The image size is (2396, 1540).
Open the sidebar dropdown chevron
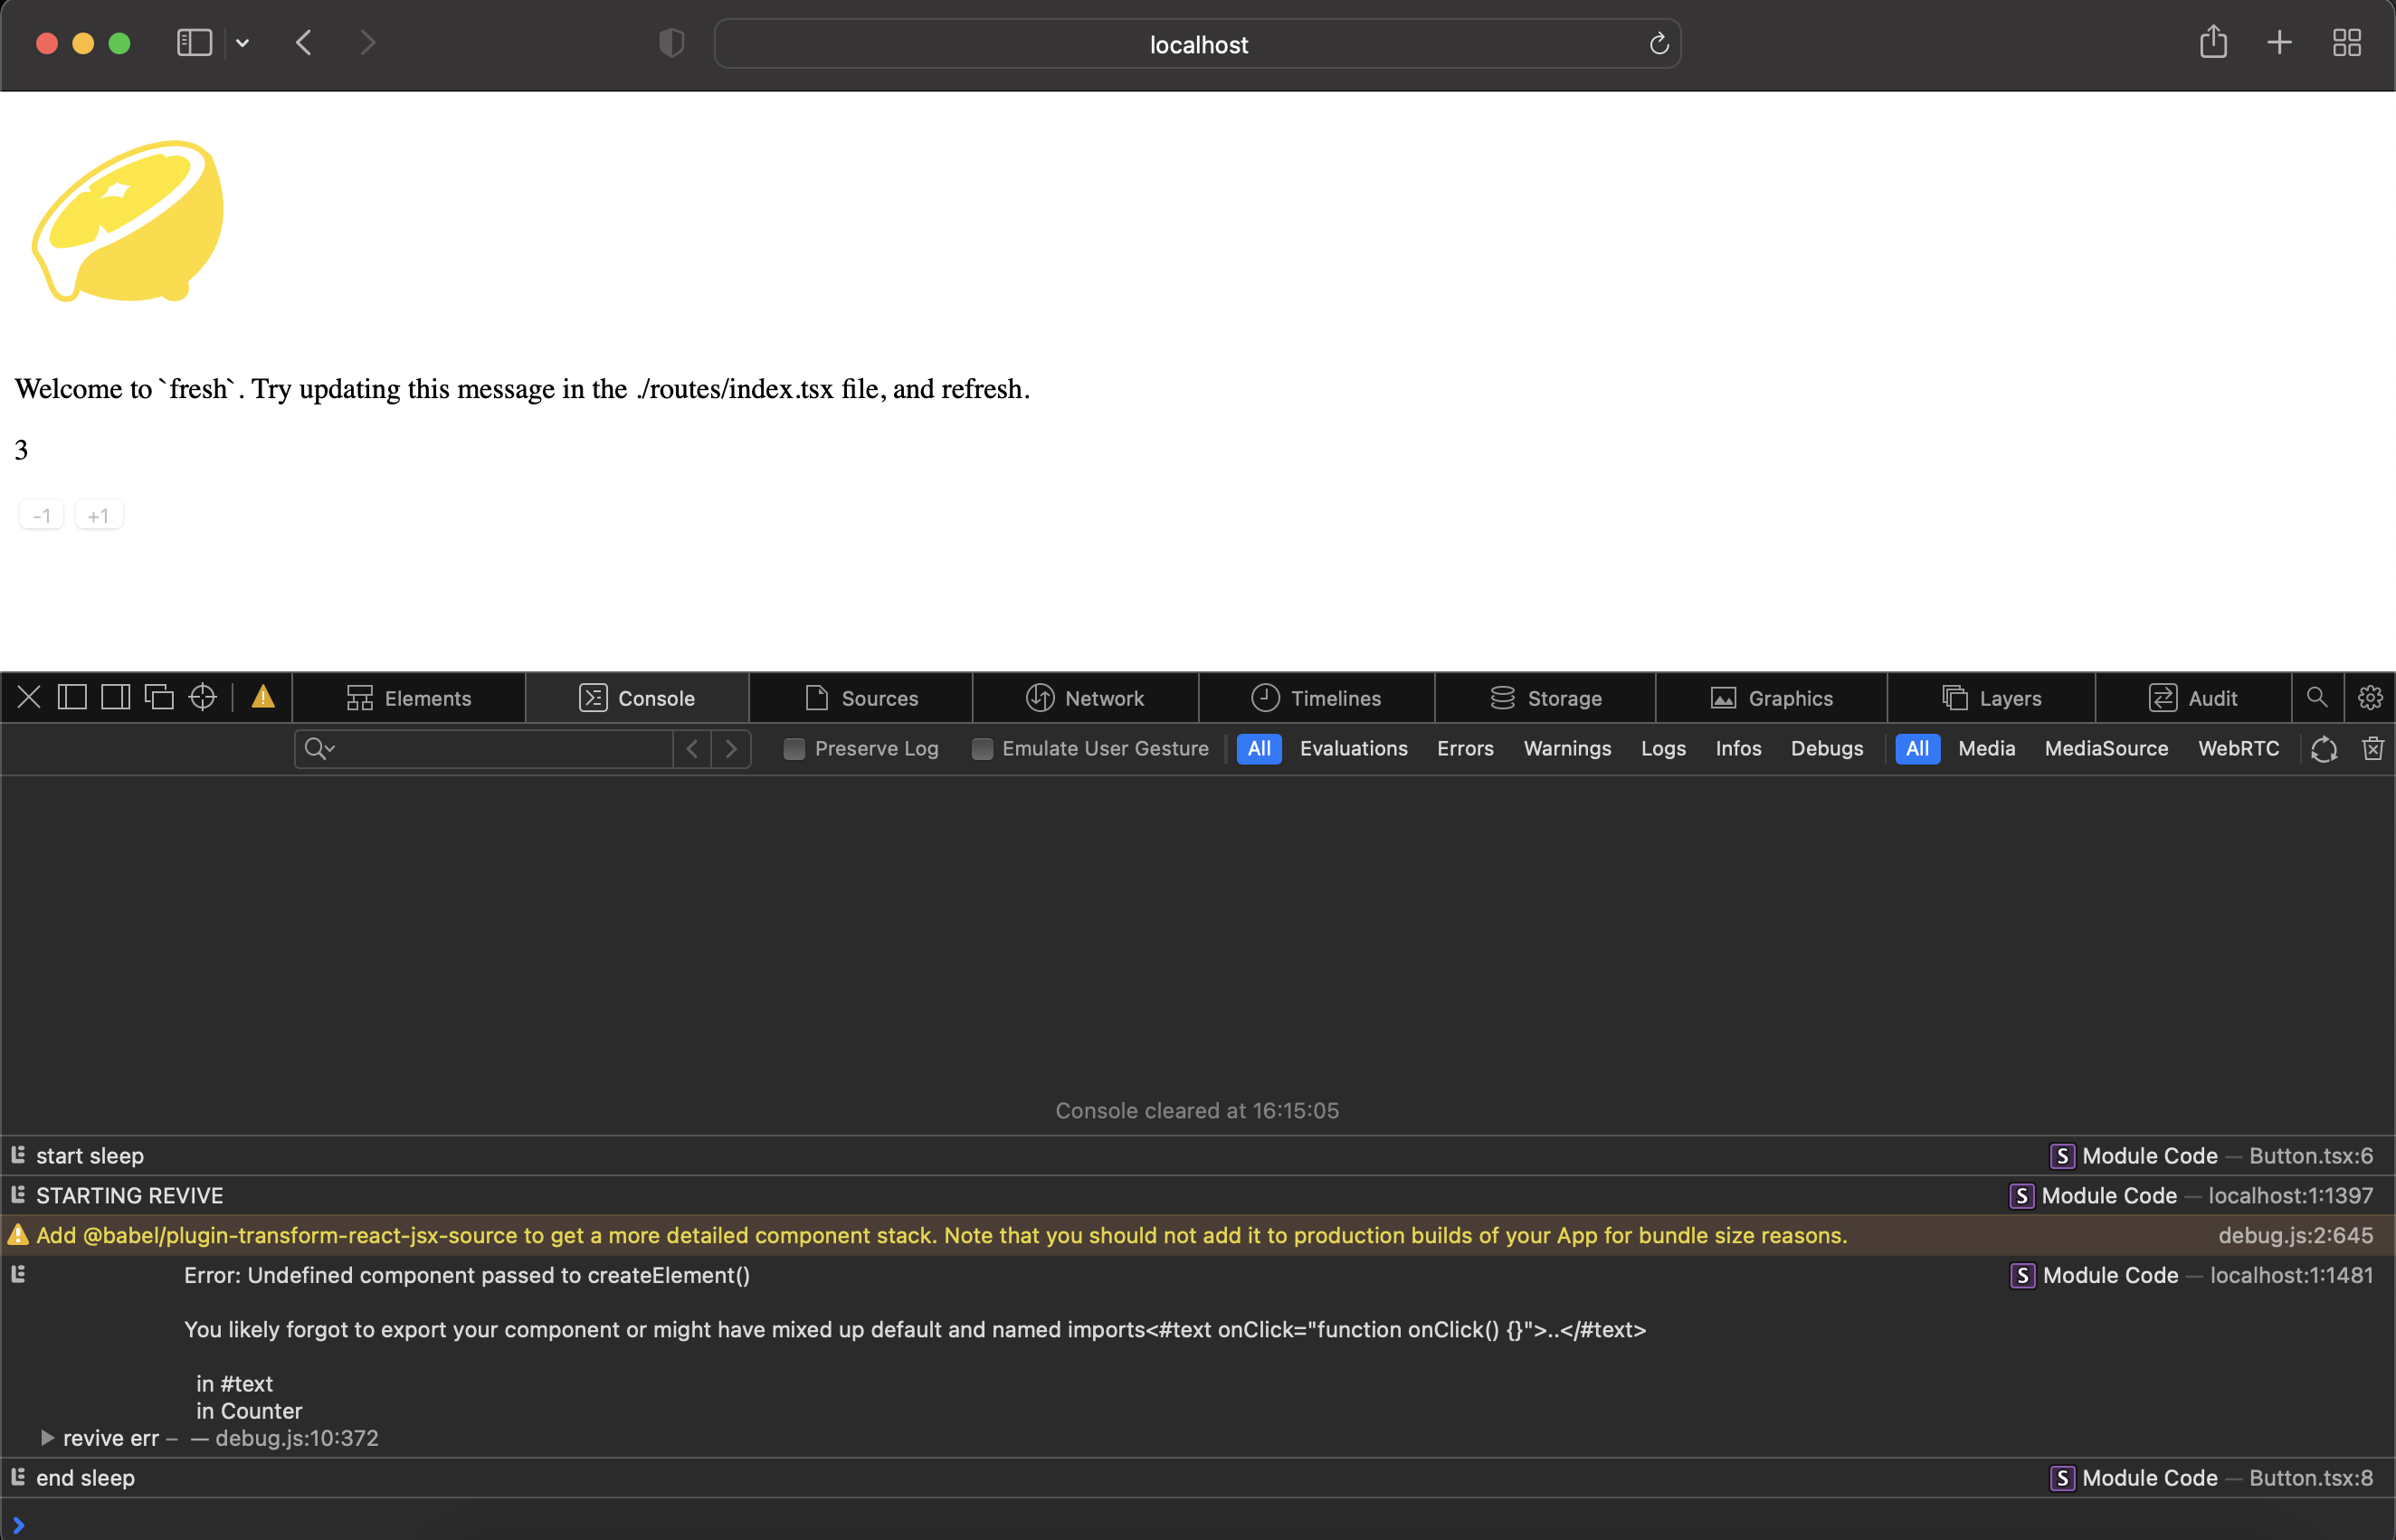[243, 43]
